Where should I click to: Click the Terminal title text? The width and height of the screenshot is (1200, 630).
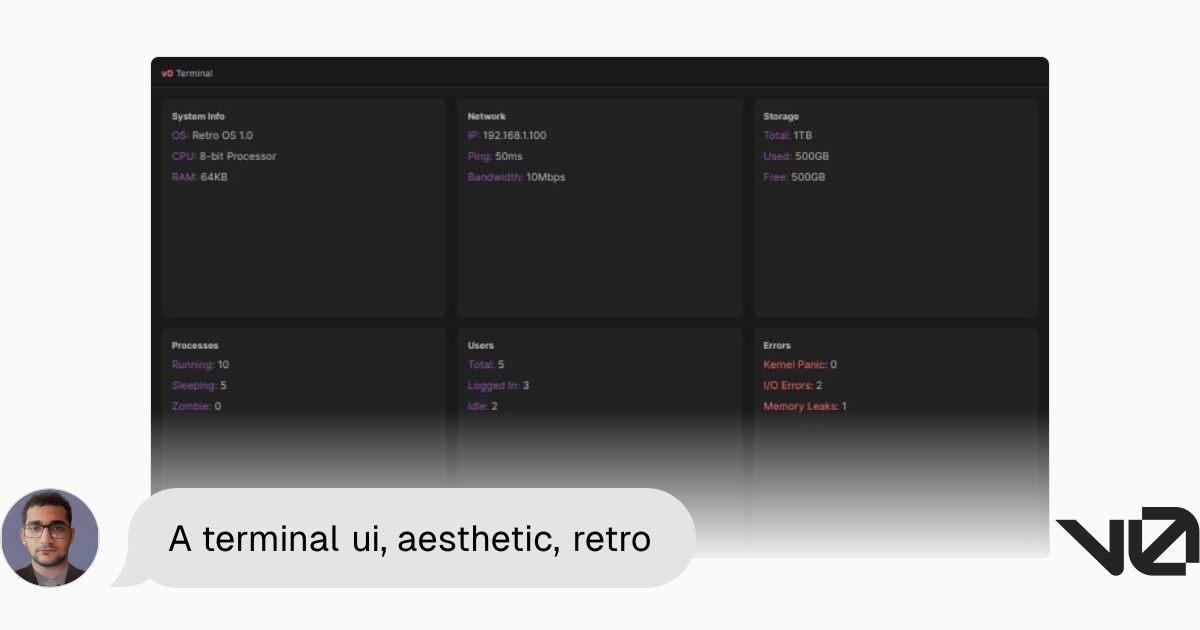[x=194, y=73]
